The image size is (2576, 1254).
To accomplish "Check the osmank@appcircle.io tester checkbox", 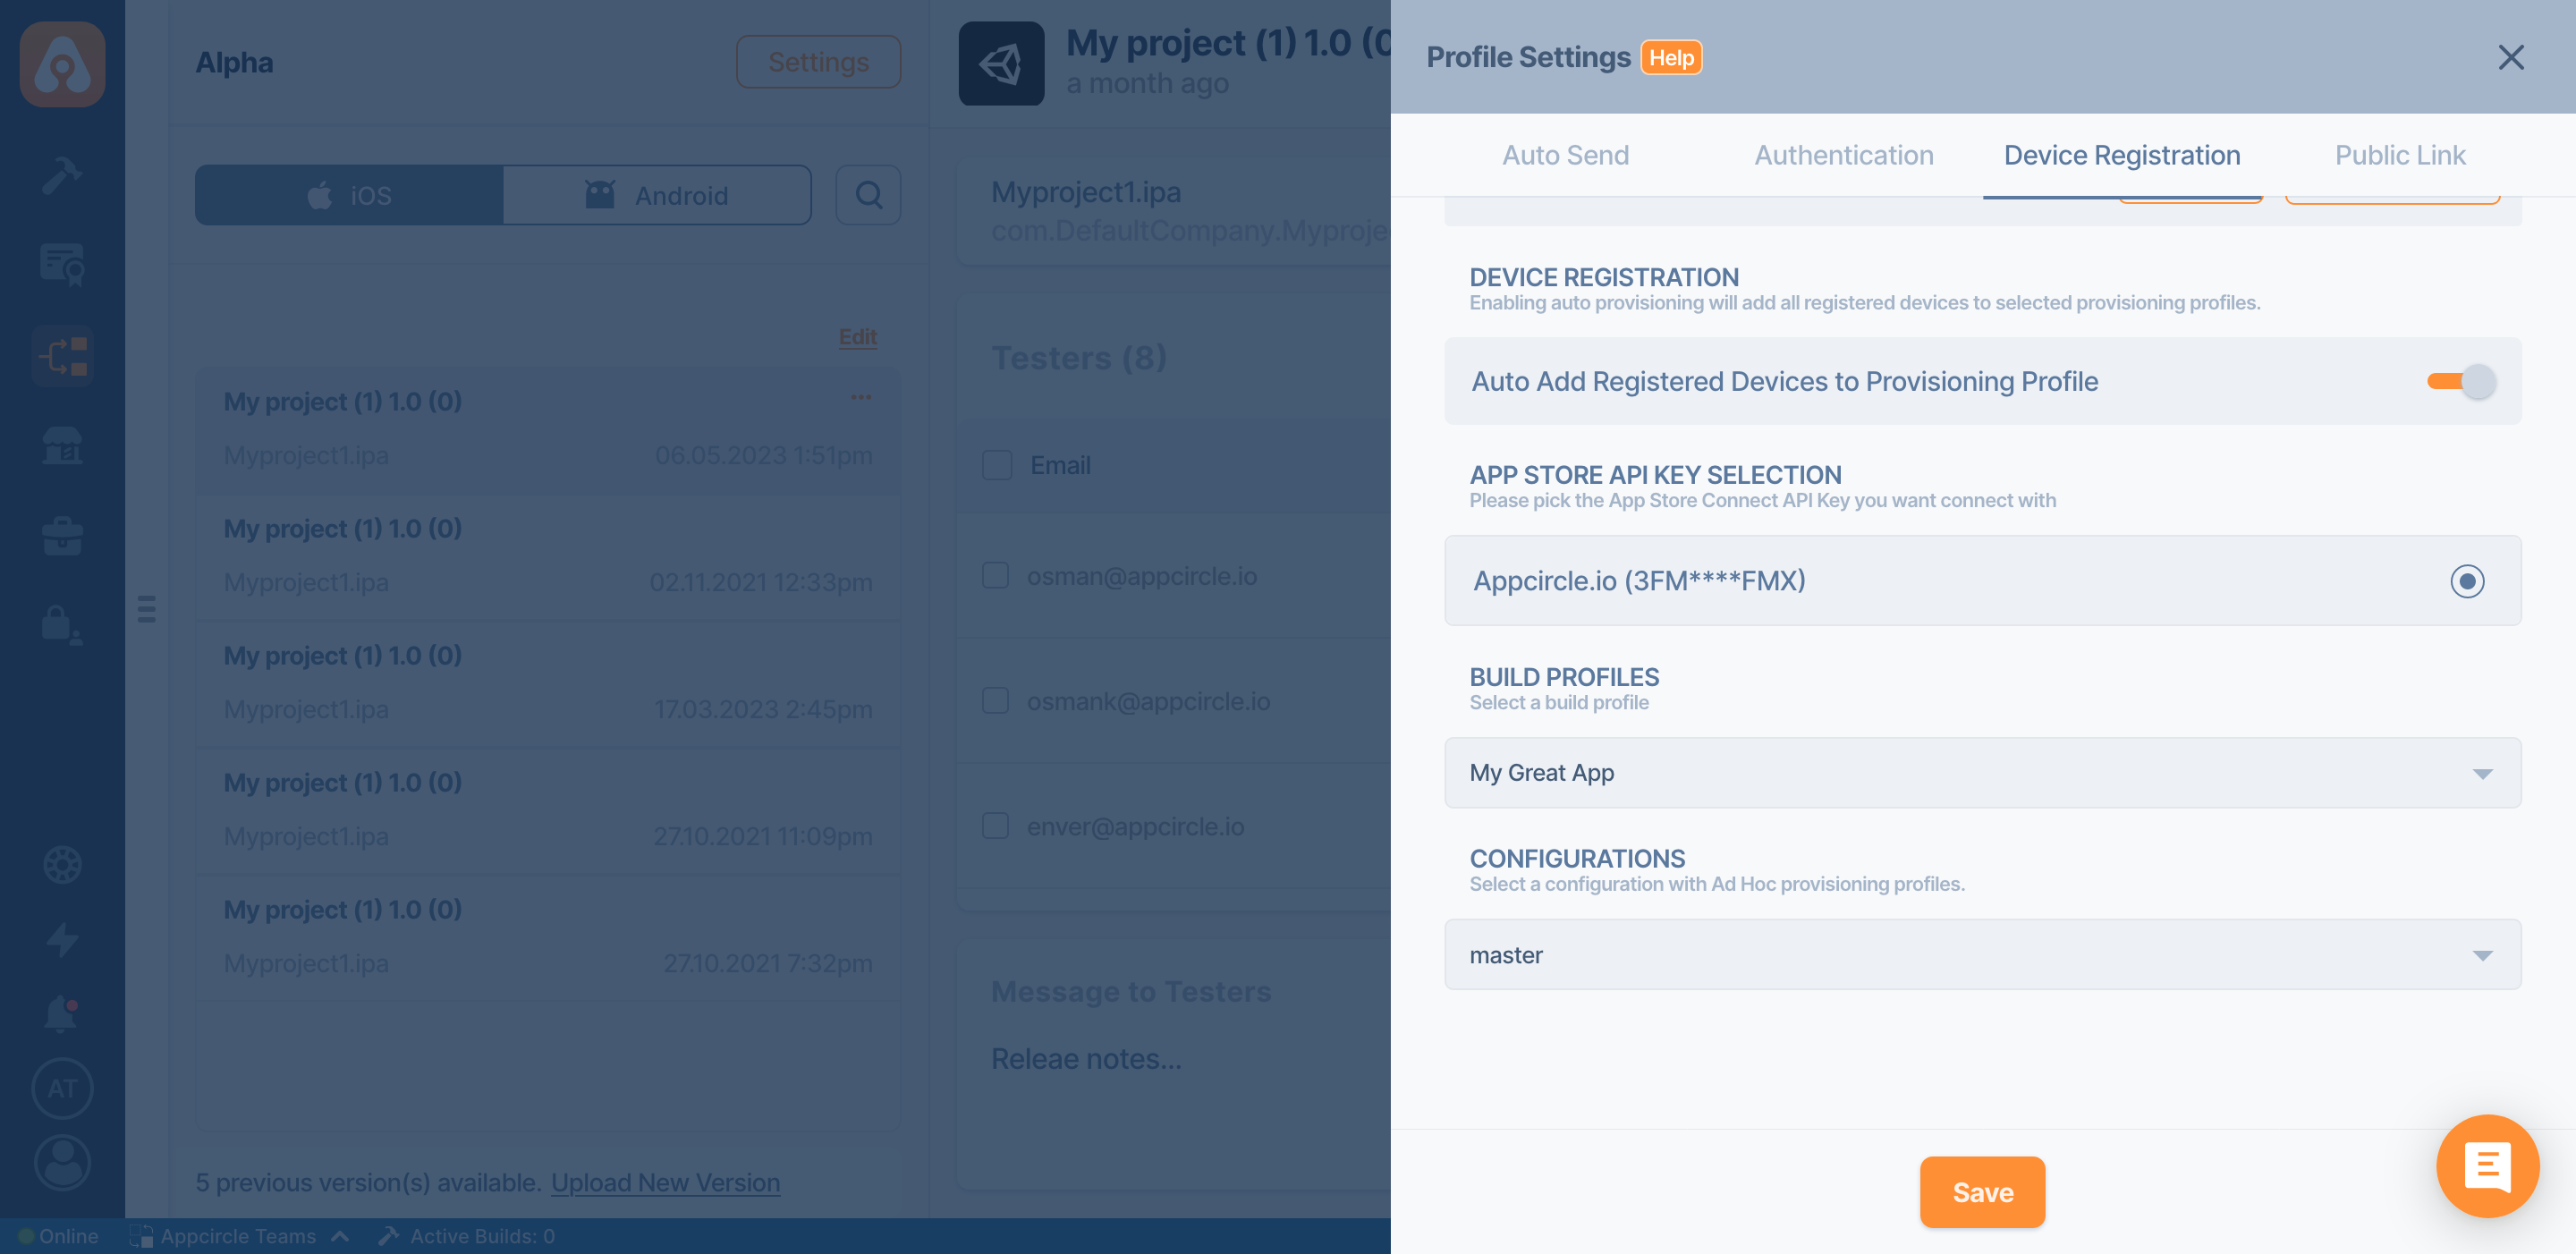I will click(x=995, y=701).
